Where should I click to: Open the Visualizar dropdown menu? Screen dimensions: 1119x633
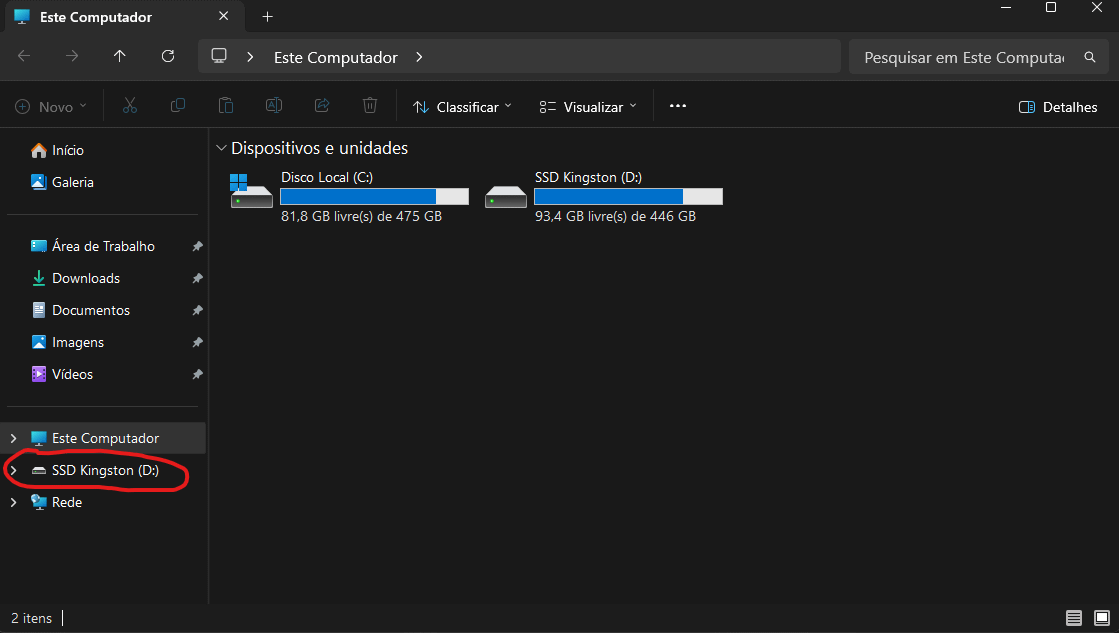click(x=587, y=107)
